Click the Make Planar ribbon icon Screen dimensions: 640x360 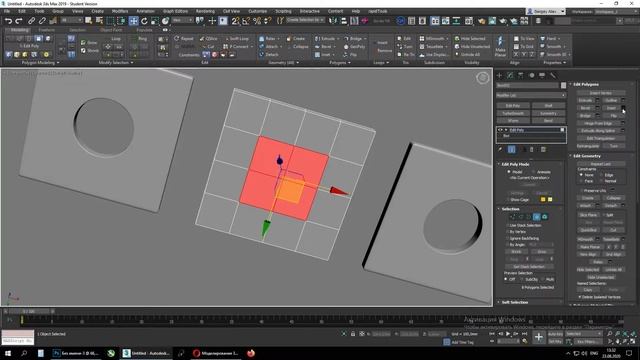[500, 47]
